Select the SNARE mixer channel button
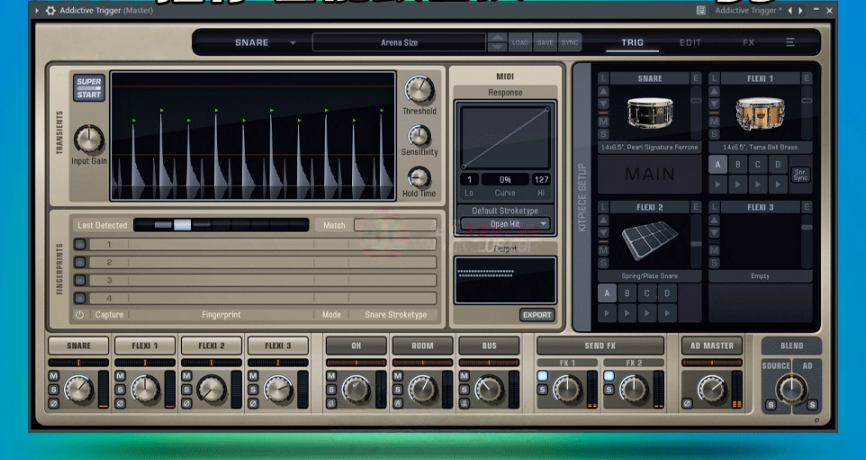The height and width of the screenshot is (460, 866). (78, 346)
